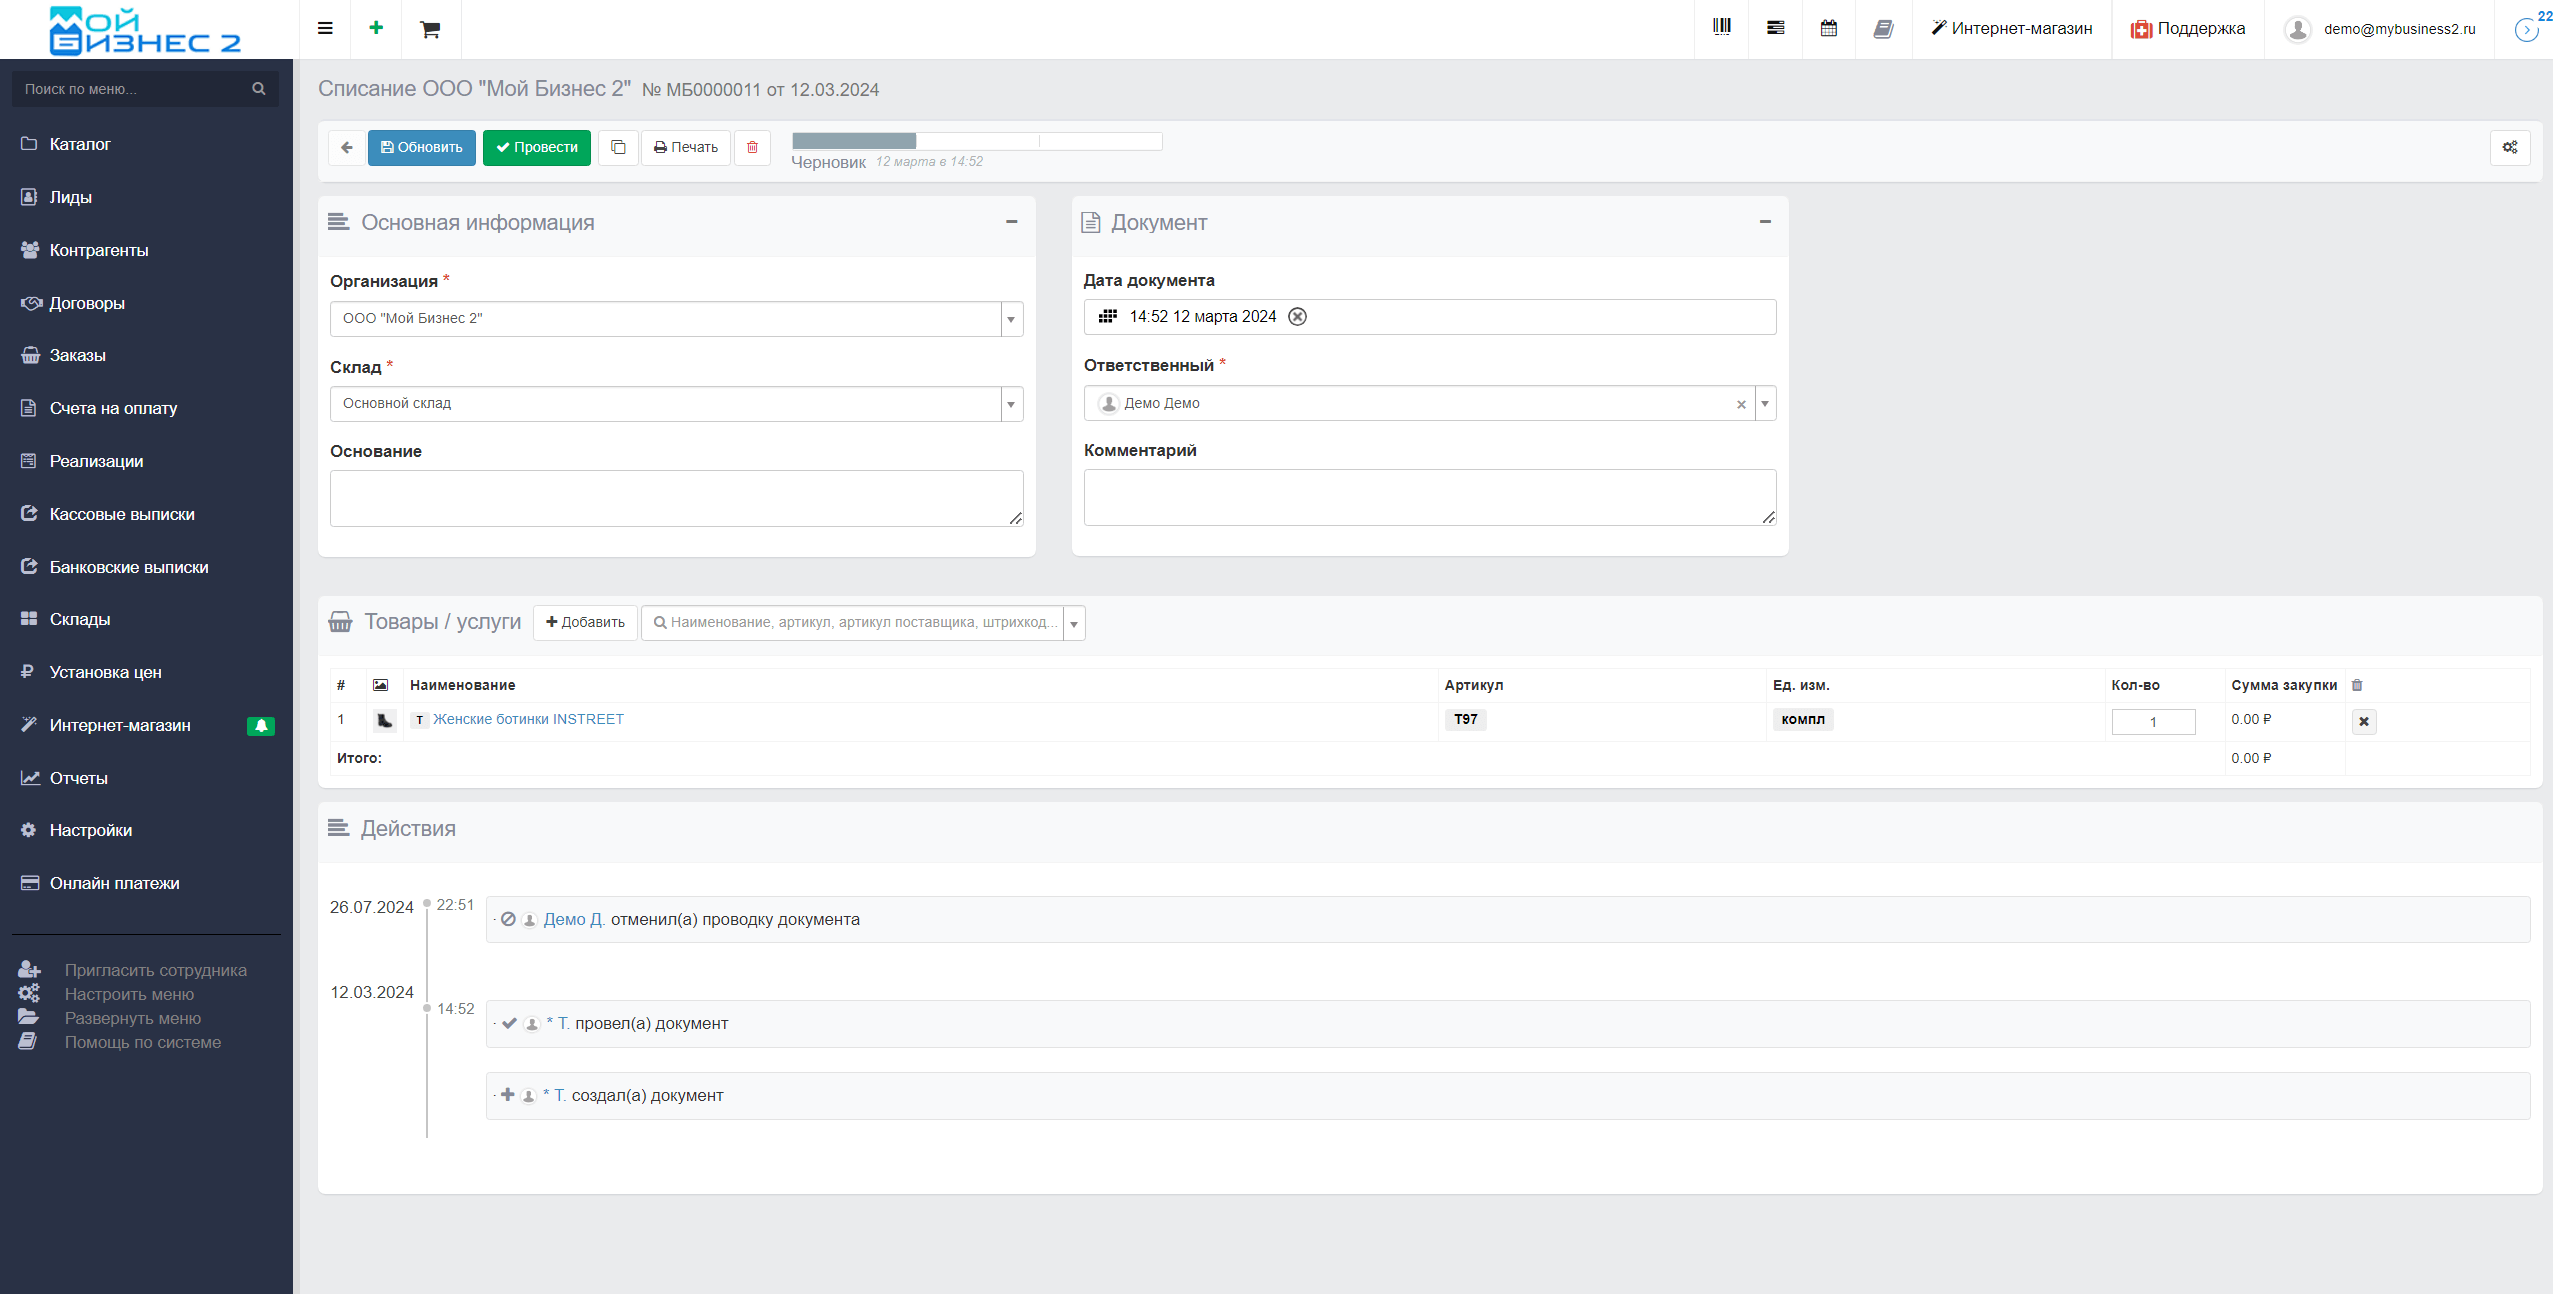This screenshot has height=1294, width=2553.
Task: Click the green plus create icon
Action: (376, 28)
